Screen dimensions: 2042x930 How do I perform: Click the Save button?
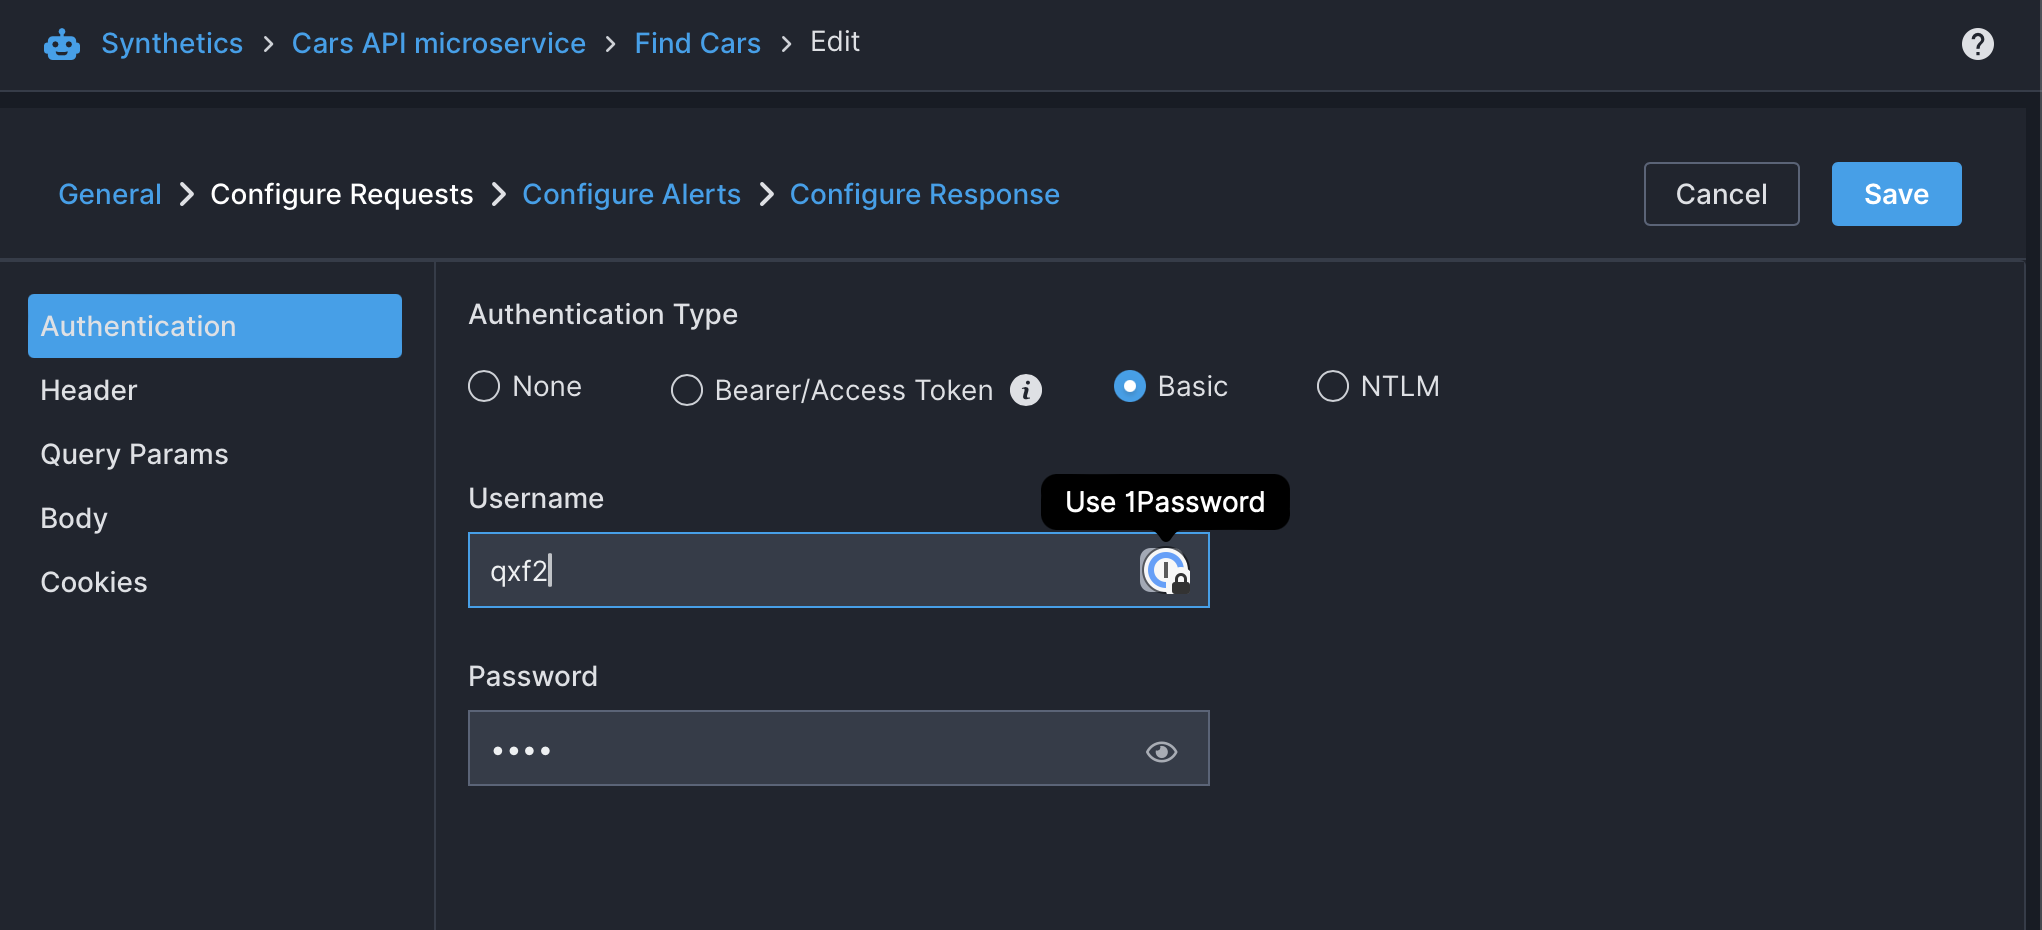1896,194
